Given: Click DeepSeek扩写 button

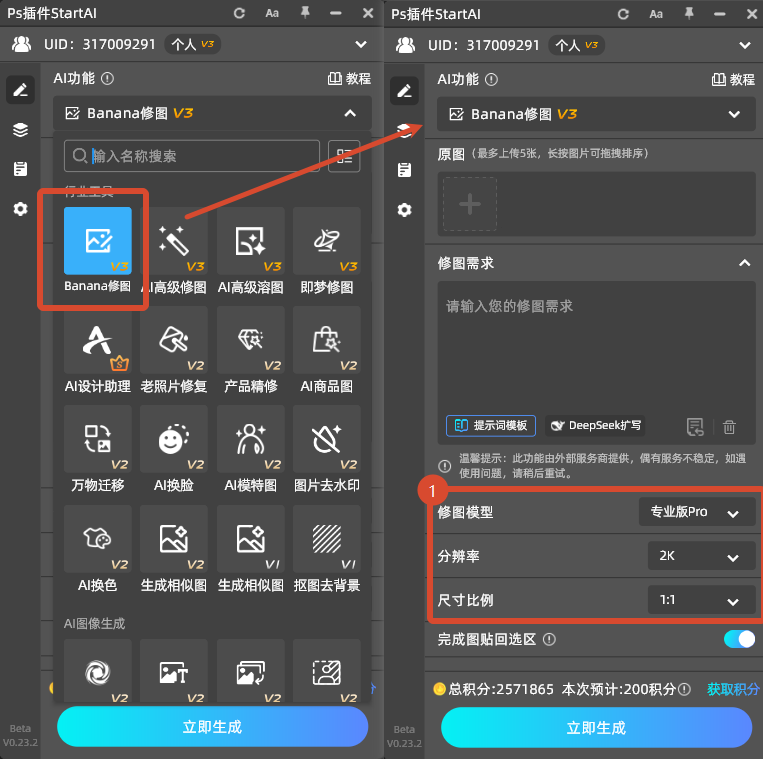Looking at the screenshot, I should click(x=595, y=426).
